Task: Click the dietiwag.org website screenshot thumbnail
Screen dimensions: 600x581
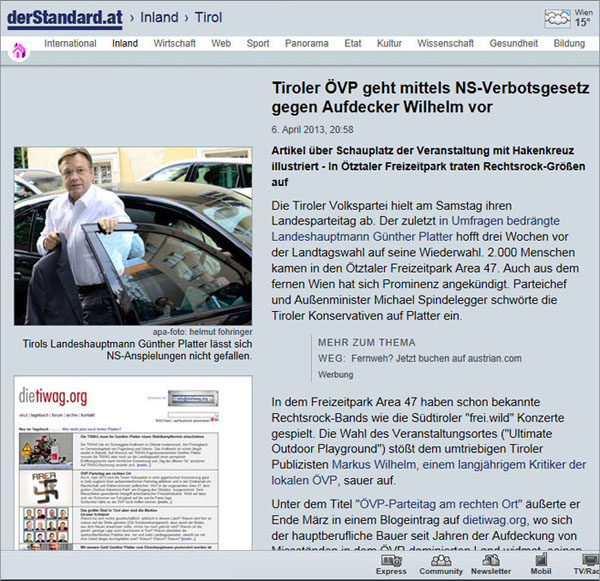Action: pyautogui.click(x=133, y=463)
